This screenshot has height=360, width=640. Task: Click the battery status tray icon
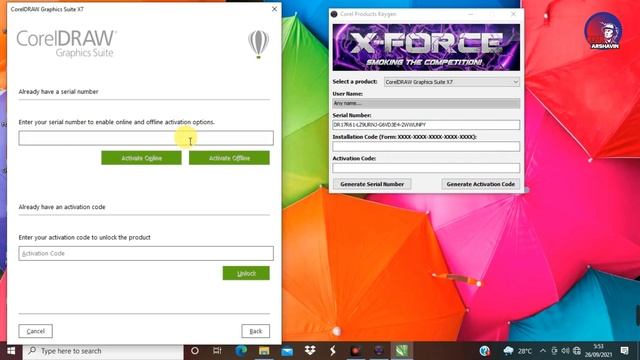point(554,351)
